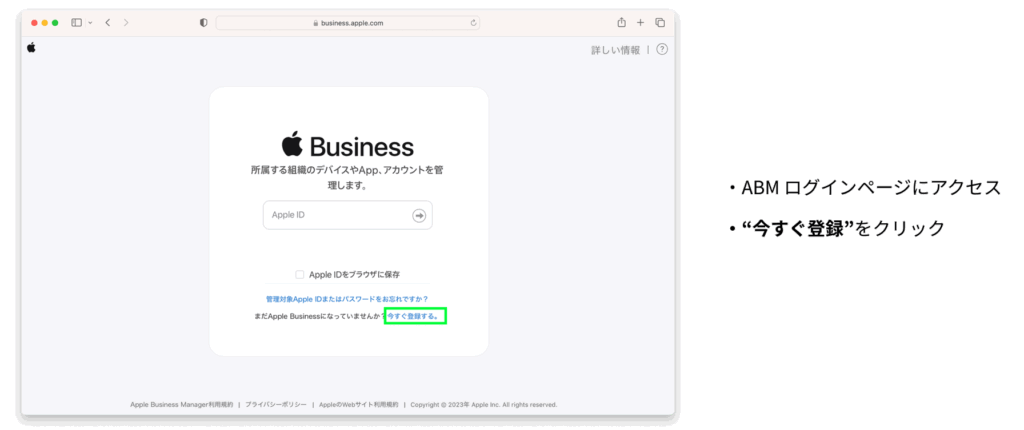
Task: Open Apple Business Manager利用規約 footer link
Action: [181, 405]
